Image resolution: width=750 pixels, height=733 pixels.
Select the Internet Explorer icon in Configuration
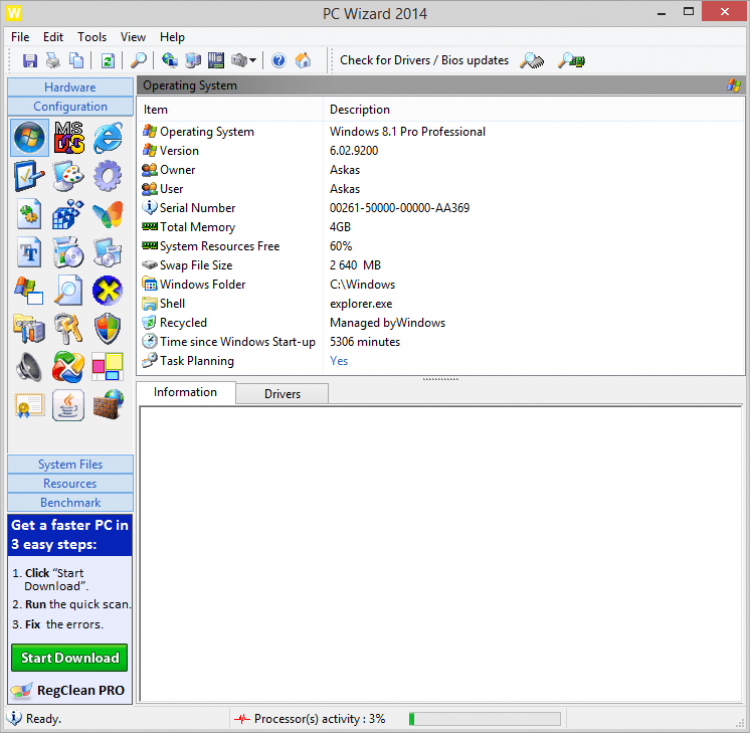108,138
